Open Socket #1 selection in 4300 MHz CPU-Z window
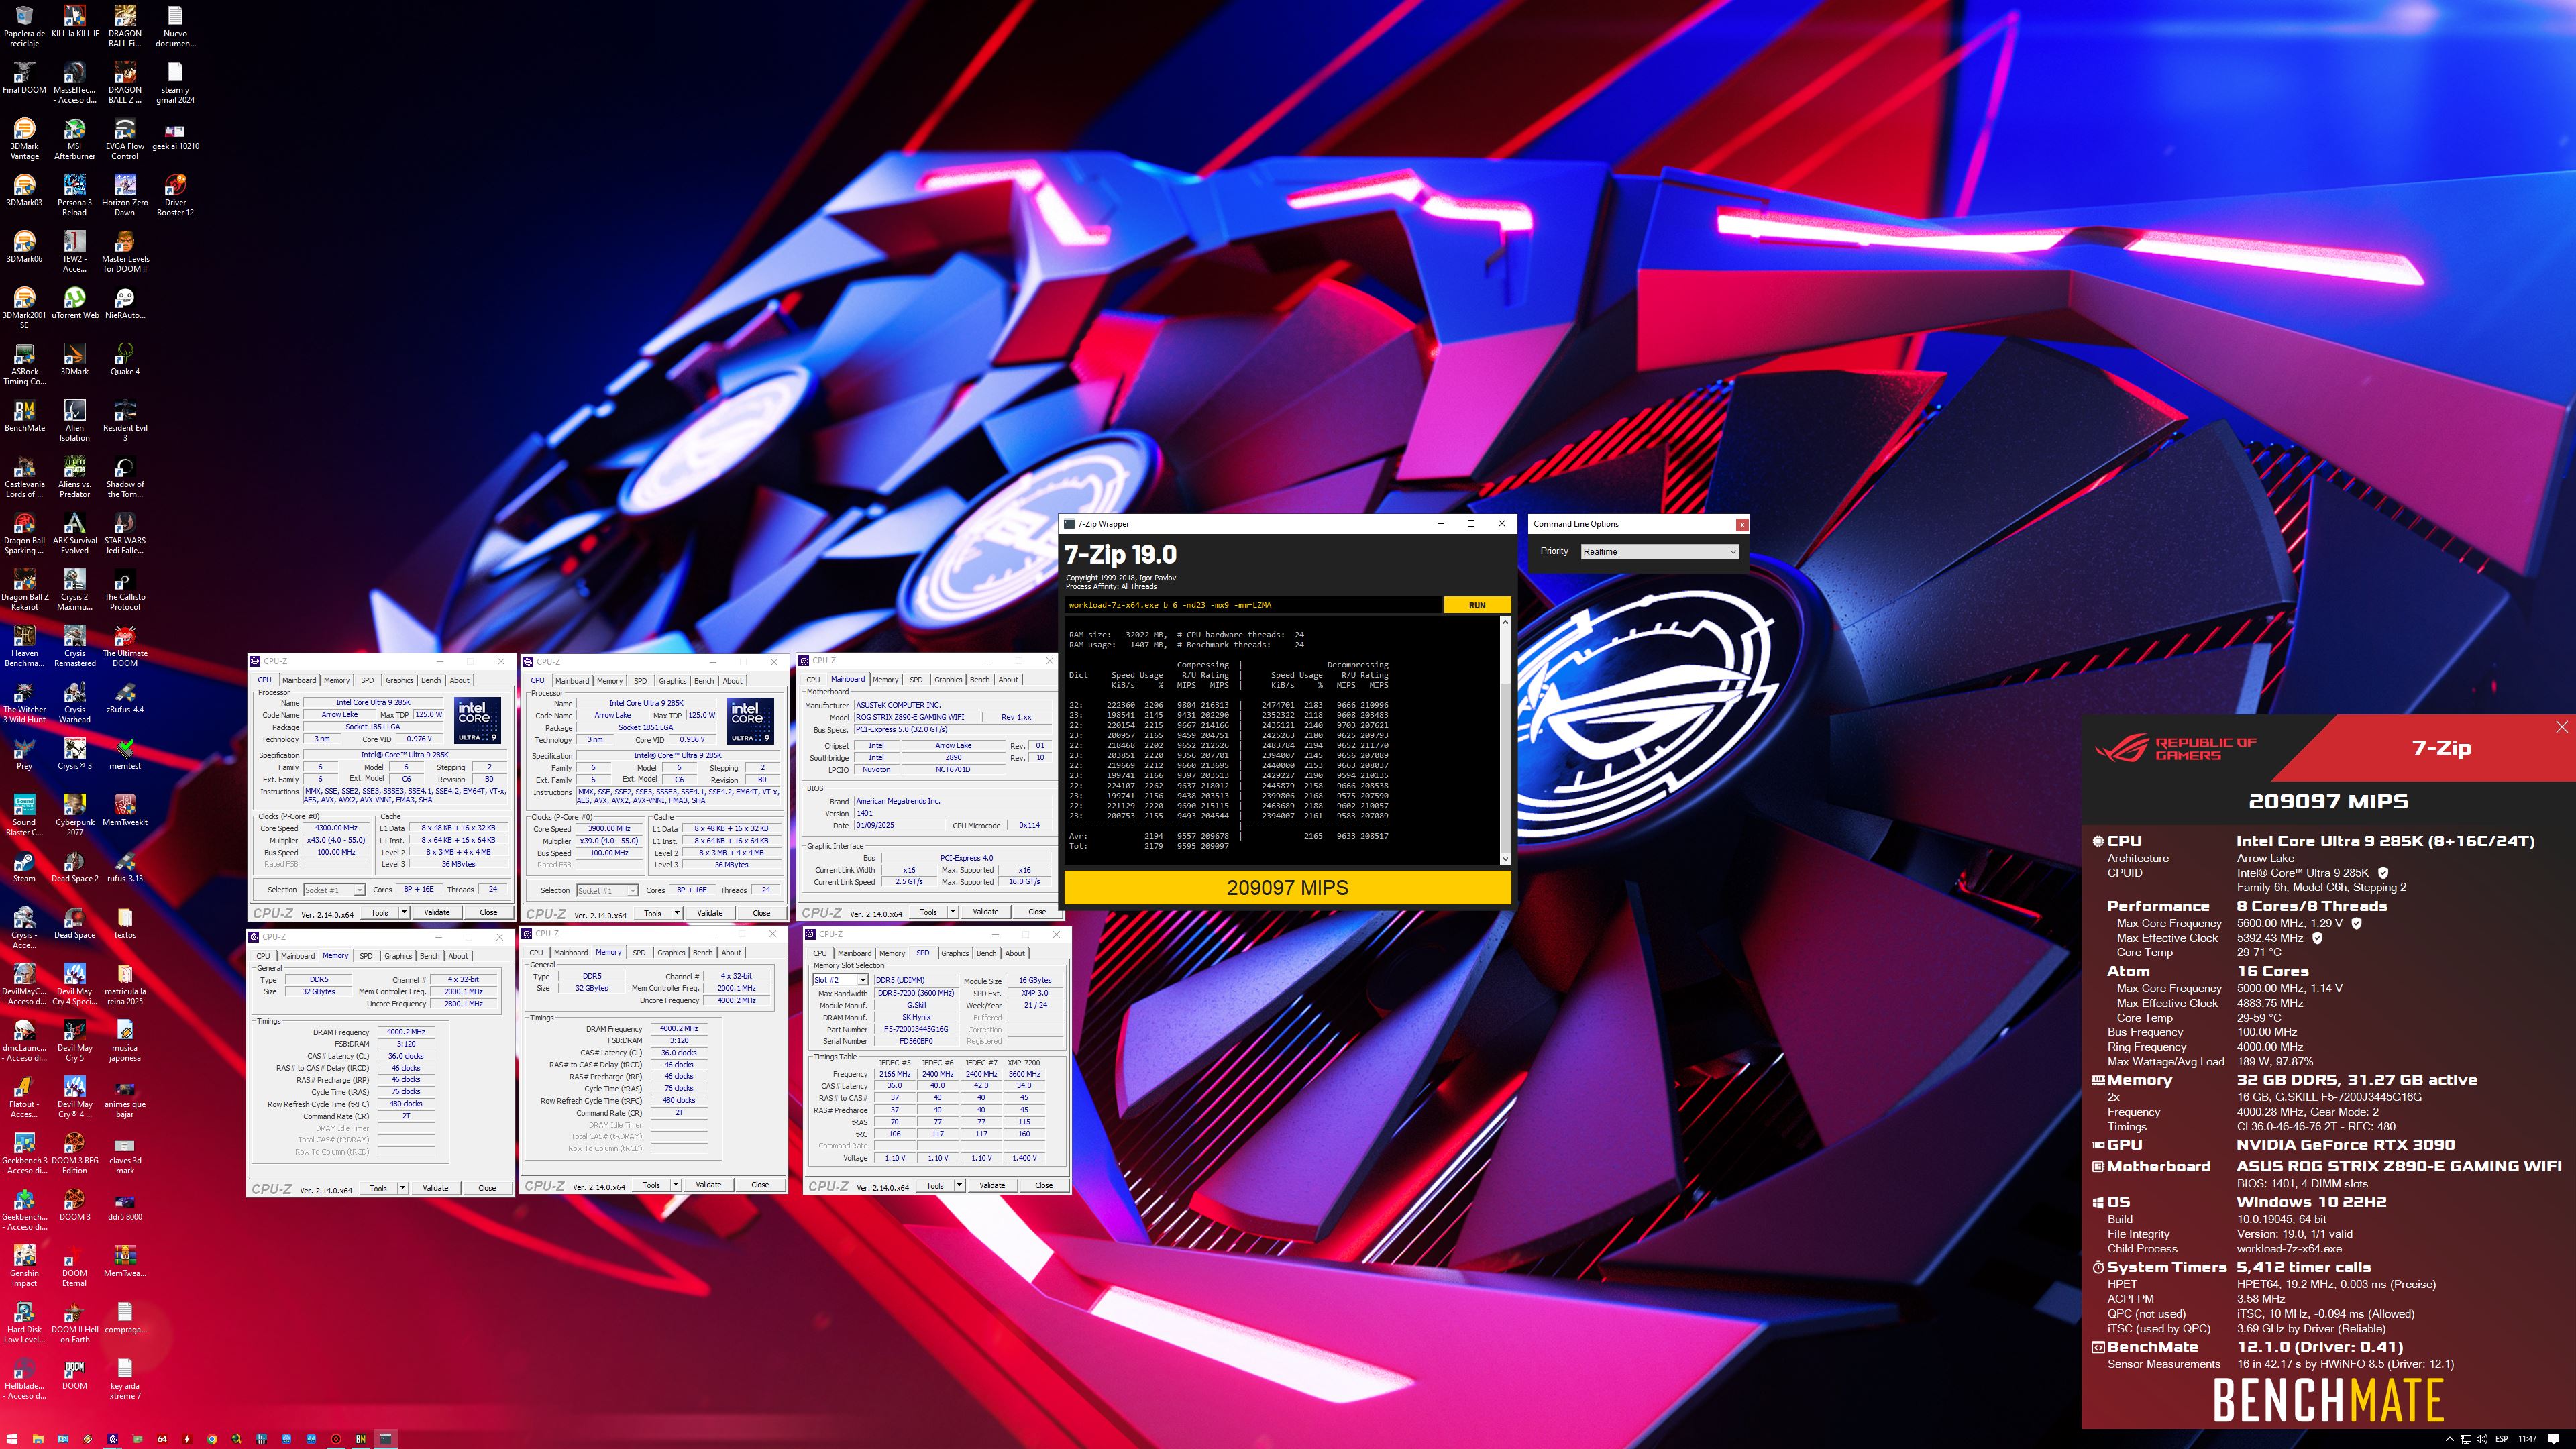Image resolution: width=2576 pixels, height=1449 pixels. pyautogui.click(x=334, y=890)
